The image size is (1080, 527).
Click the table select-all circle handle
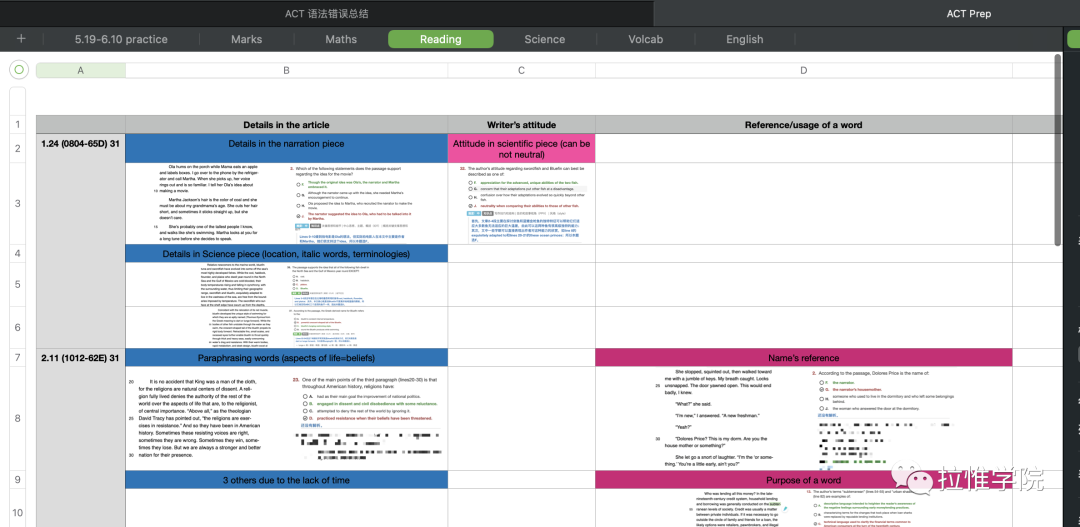tap(18, 70)
